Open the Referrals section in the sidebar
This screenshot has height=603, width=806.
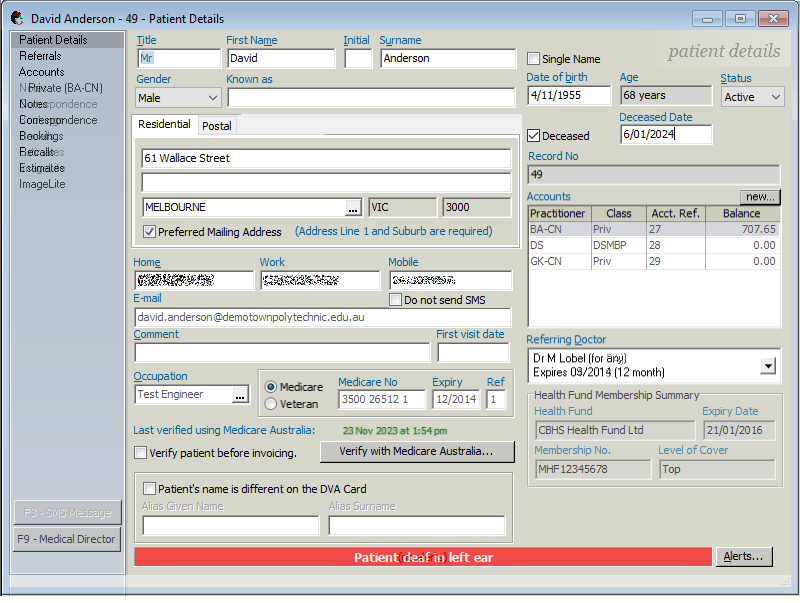click(x=40, y=55)
